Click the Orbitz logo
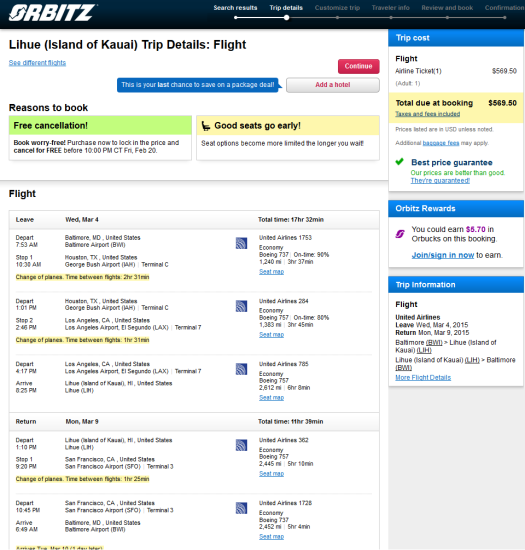525x550 pixels. click(x=53, y=13)
